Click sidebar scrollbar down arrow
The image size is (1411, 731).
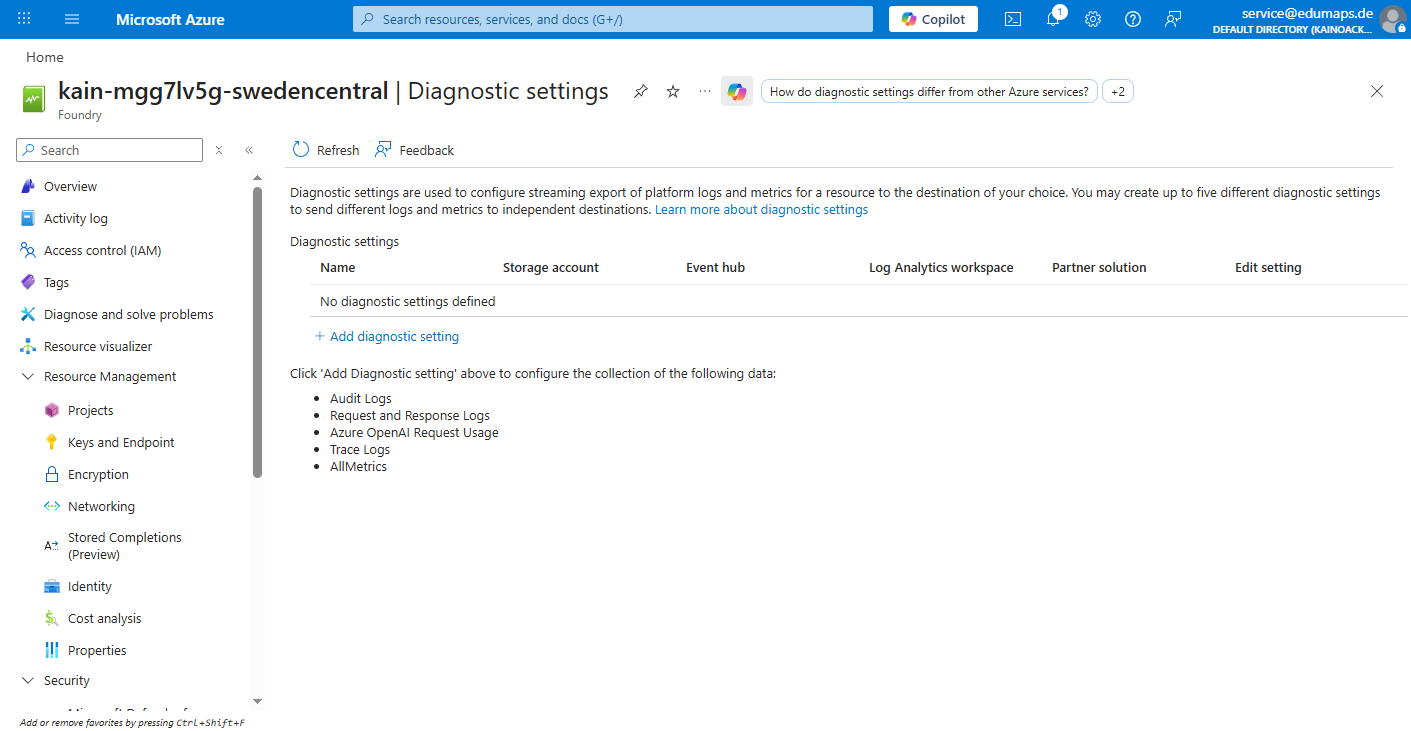click(x=257, y=702)
